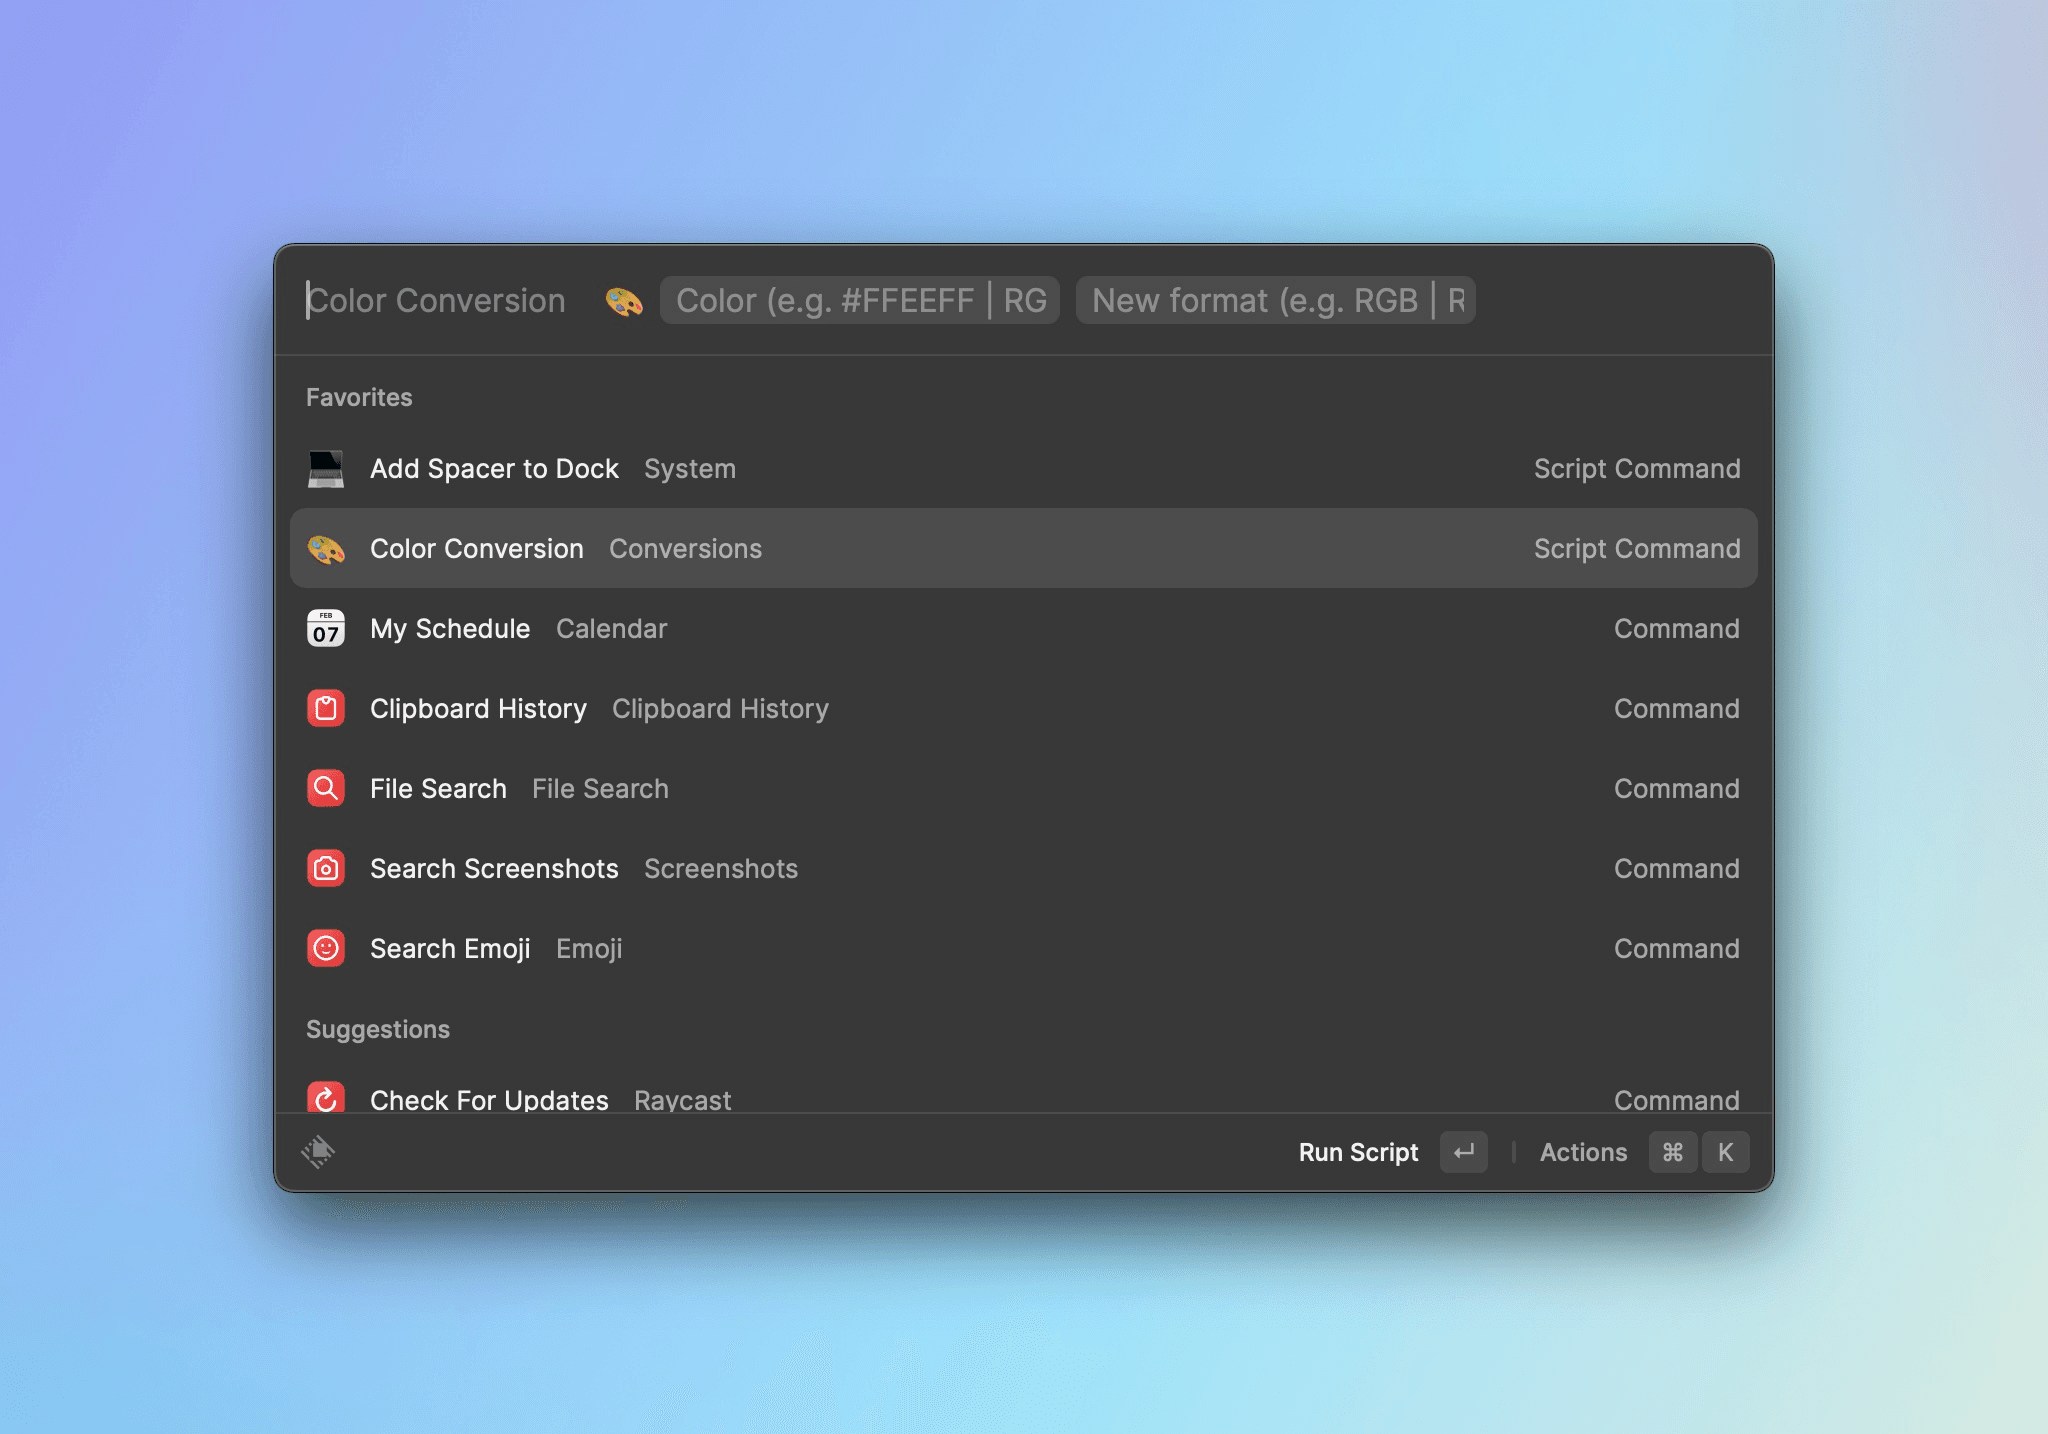Image resolution: width=2048 pixels, height=1434 pixels.
Task: Click the K key shortcut badge
Action: [1726, 1152]
